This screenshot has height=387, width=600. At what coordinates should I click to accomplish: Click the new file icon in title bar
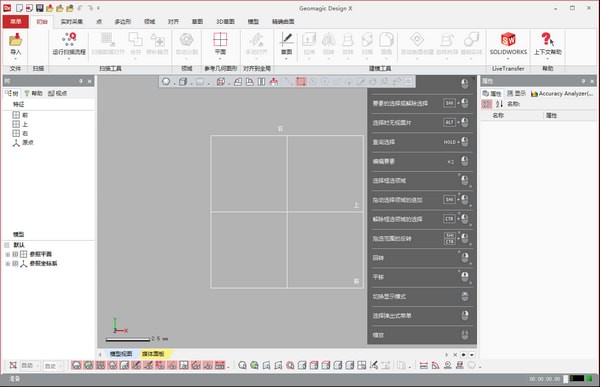click(x=19, y=8)
